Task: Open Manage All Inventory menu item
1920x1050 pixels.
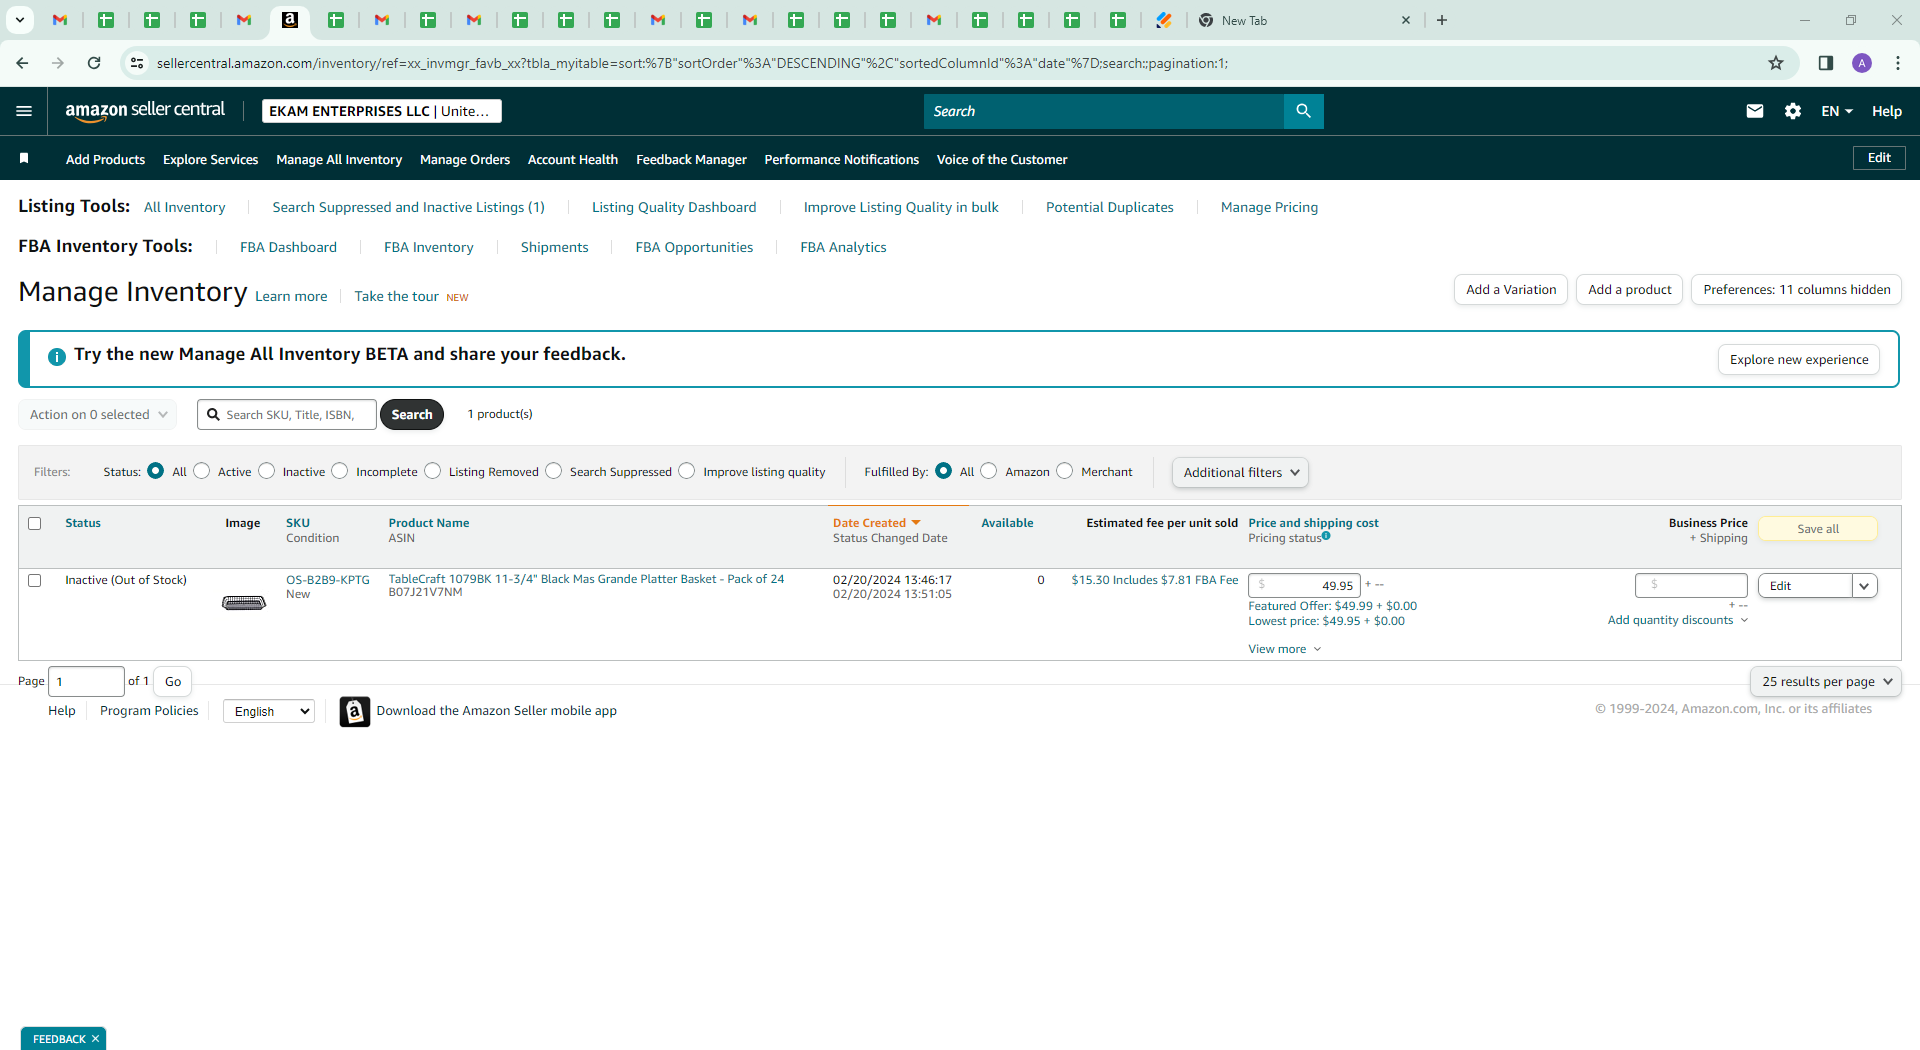Action: coord(339,159)
